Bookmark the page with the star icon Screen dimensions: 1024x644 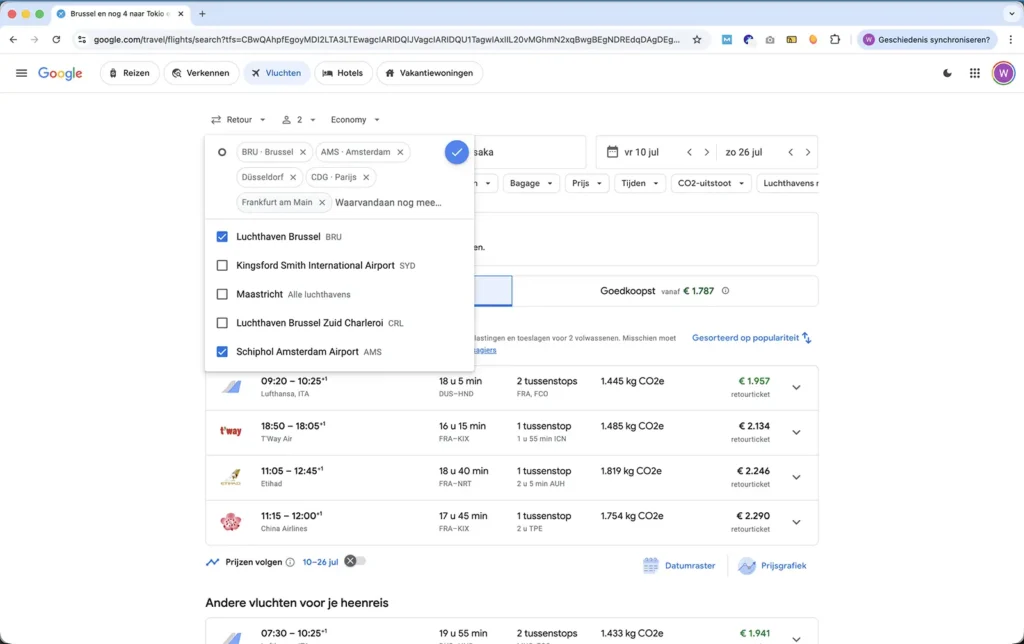click(699, 39)
